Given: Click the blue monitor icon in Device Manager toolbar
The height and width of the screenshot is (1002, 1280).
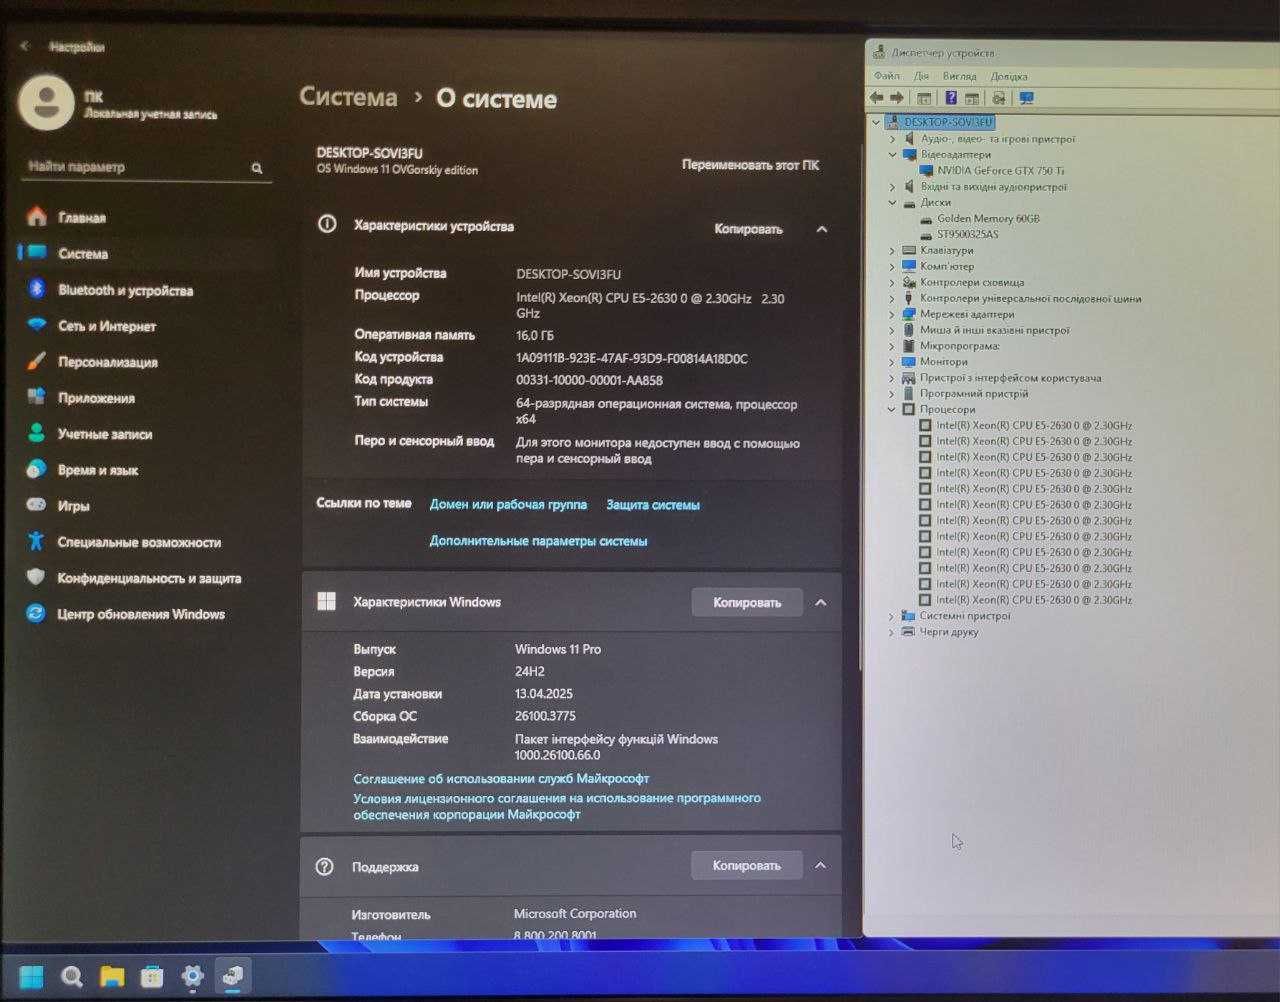Looking at the screenshot, I should pyautogui.click(x=1026, y=98).
